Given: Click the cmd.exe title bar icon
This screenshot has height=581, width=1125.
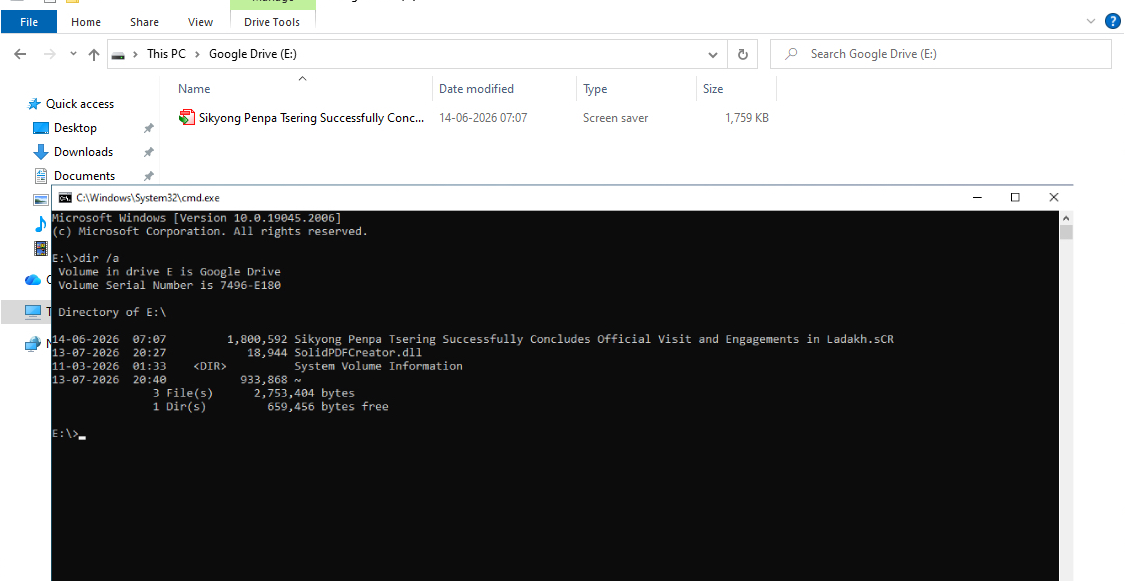Looking at the screenshot, I should [65, 198].
